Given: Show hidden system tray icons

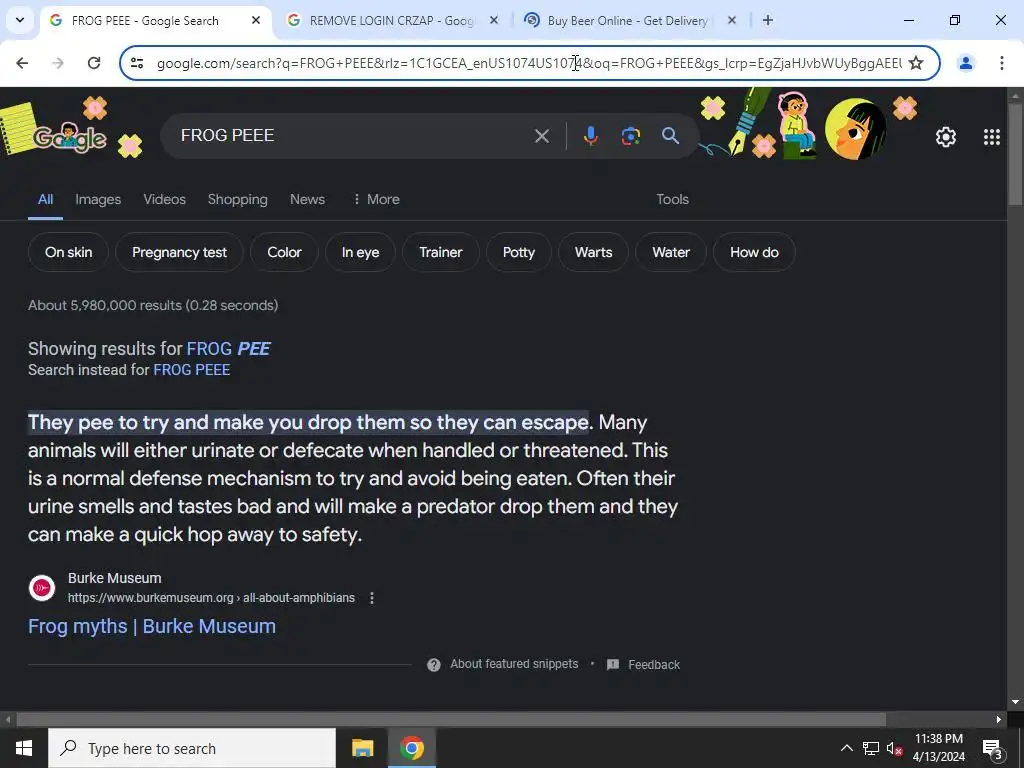Looking at the screenshot, I should [x=846, y=748].
